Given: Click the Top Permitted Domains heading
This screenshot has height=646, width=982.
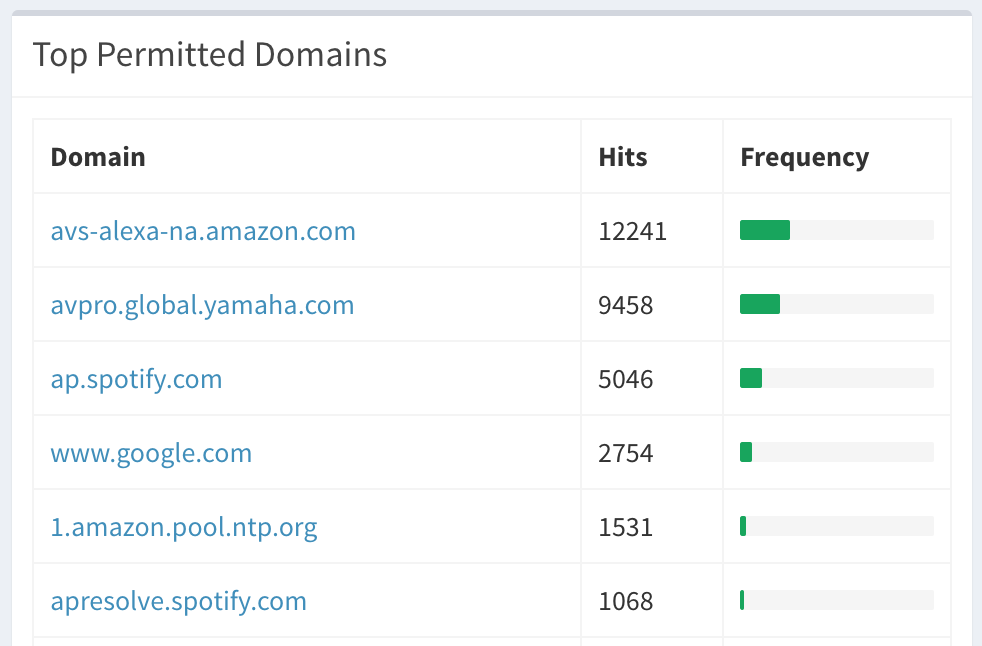Looking at the screenshot, I should pos(210,55).
